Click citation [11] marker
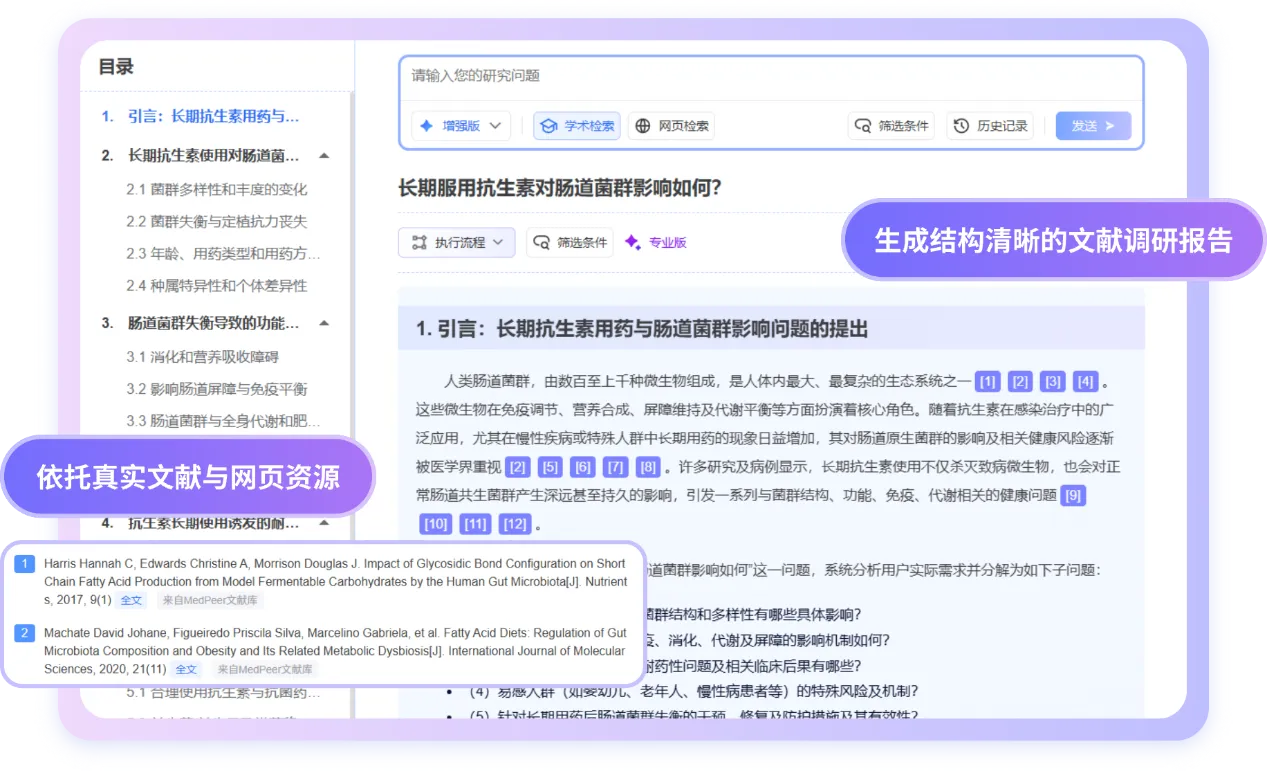Image resolution: width=1267 pixels, height=771 pixels. click(x=475, y=524)
